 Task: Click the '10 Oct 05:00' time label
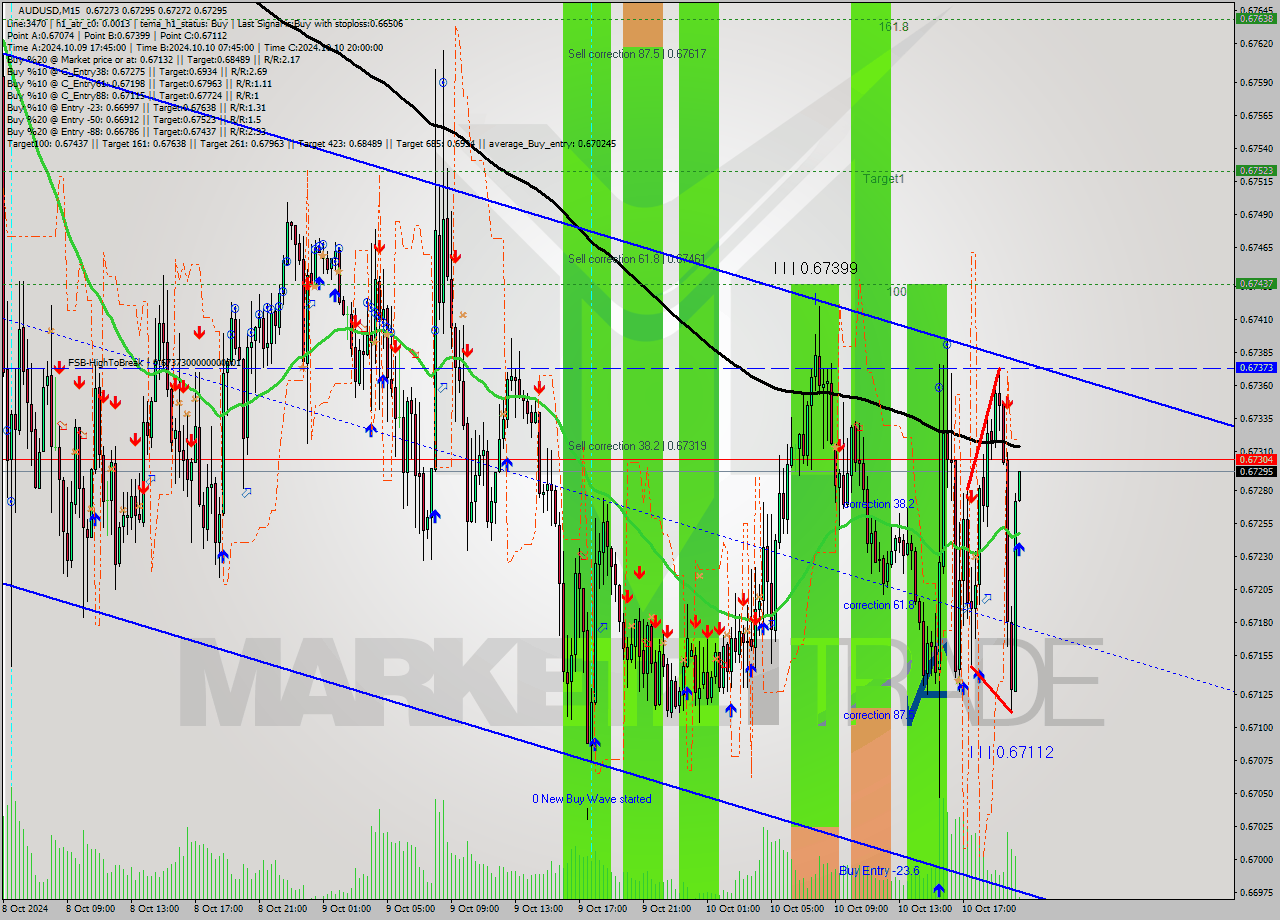(x=795, y=909)
